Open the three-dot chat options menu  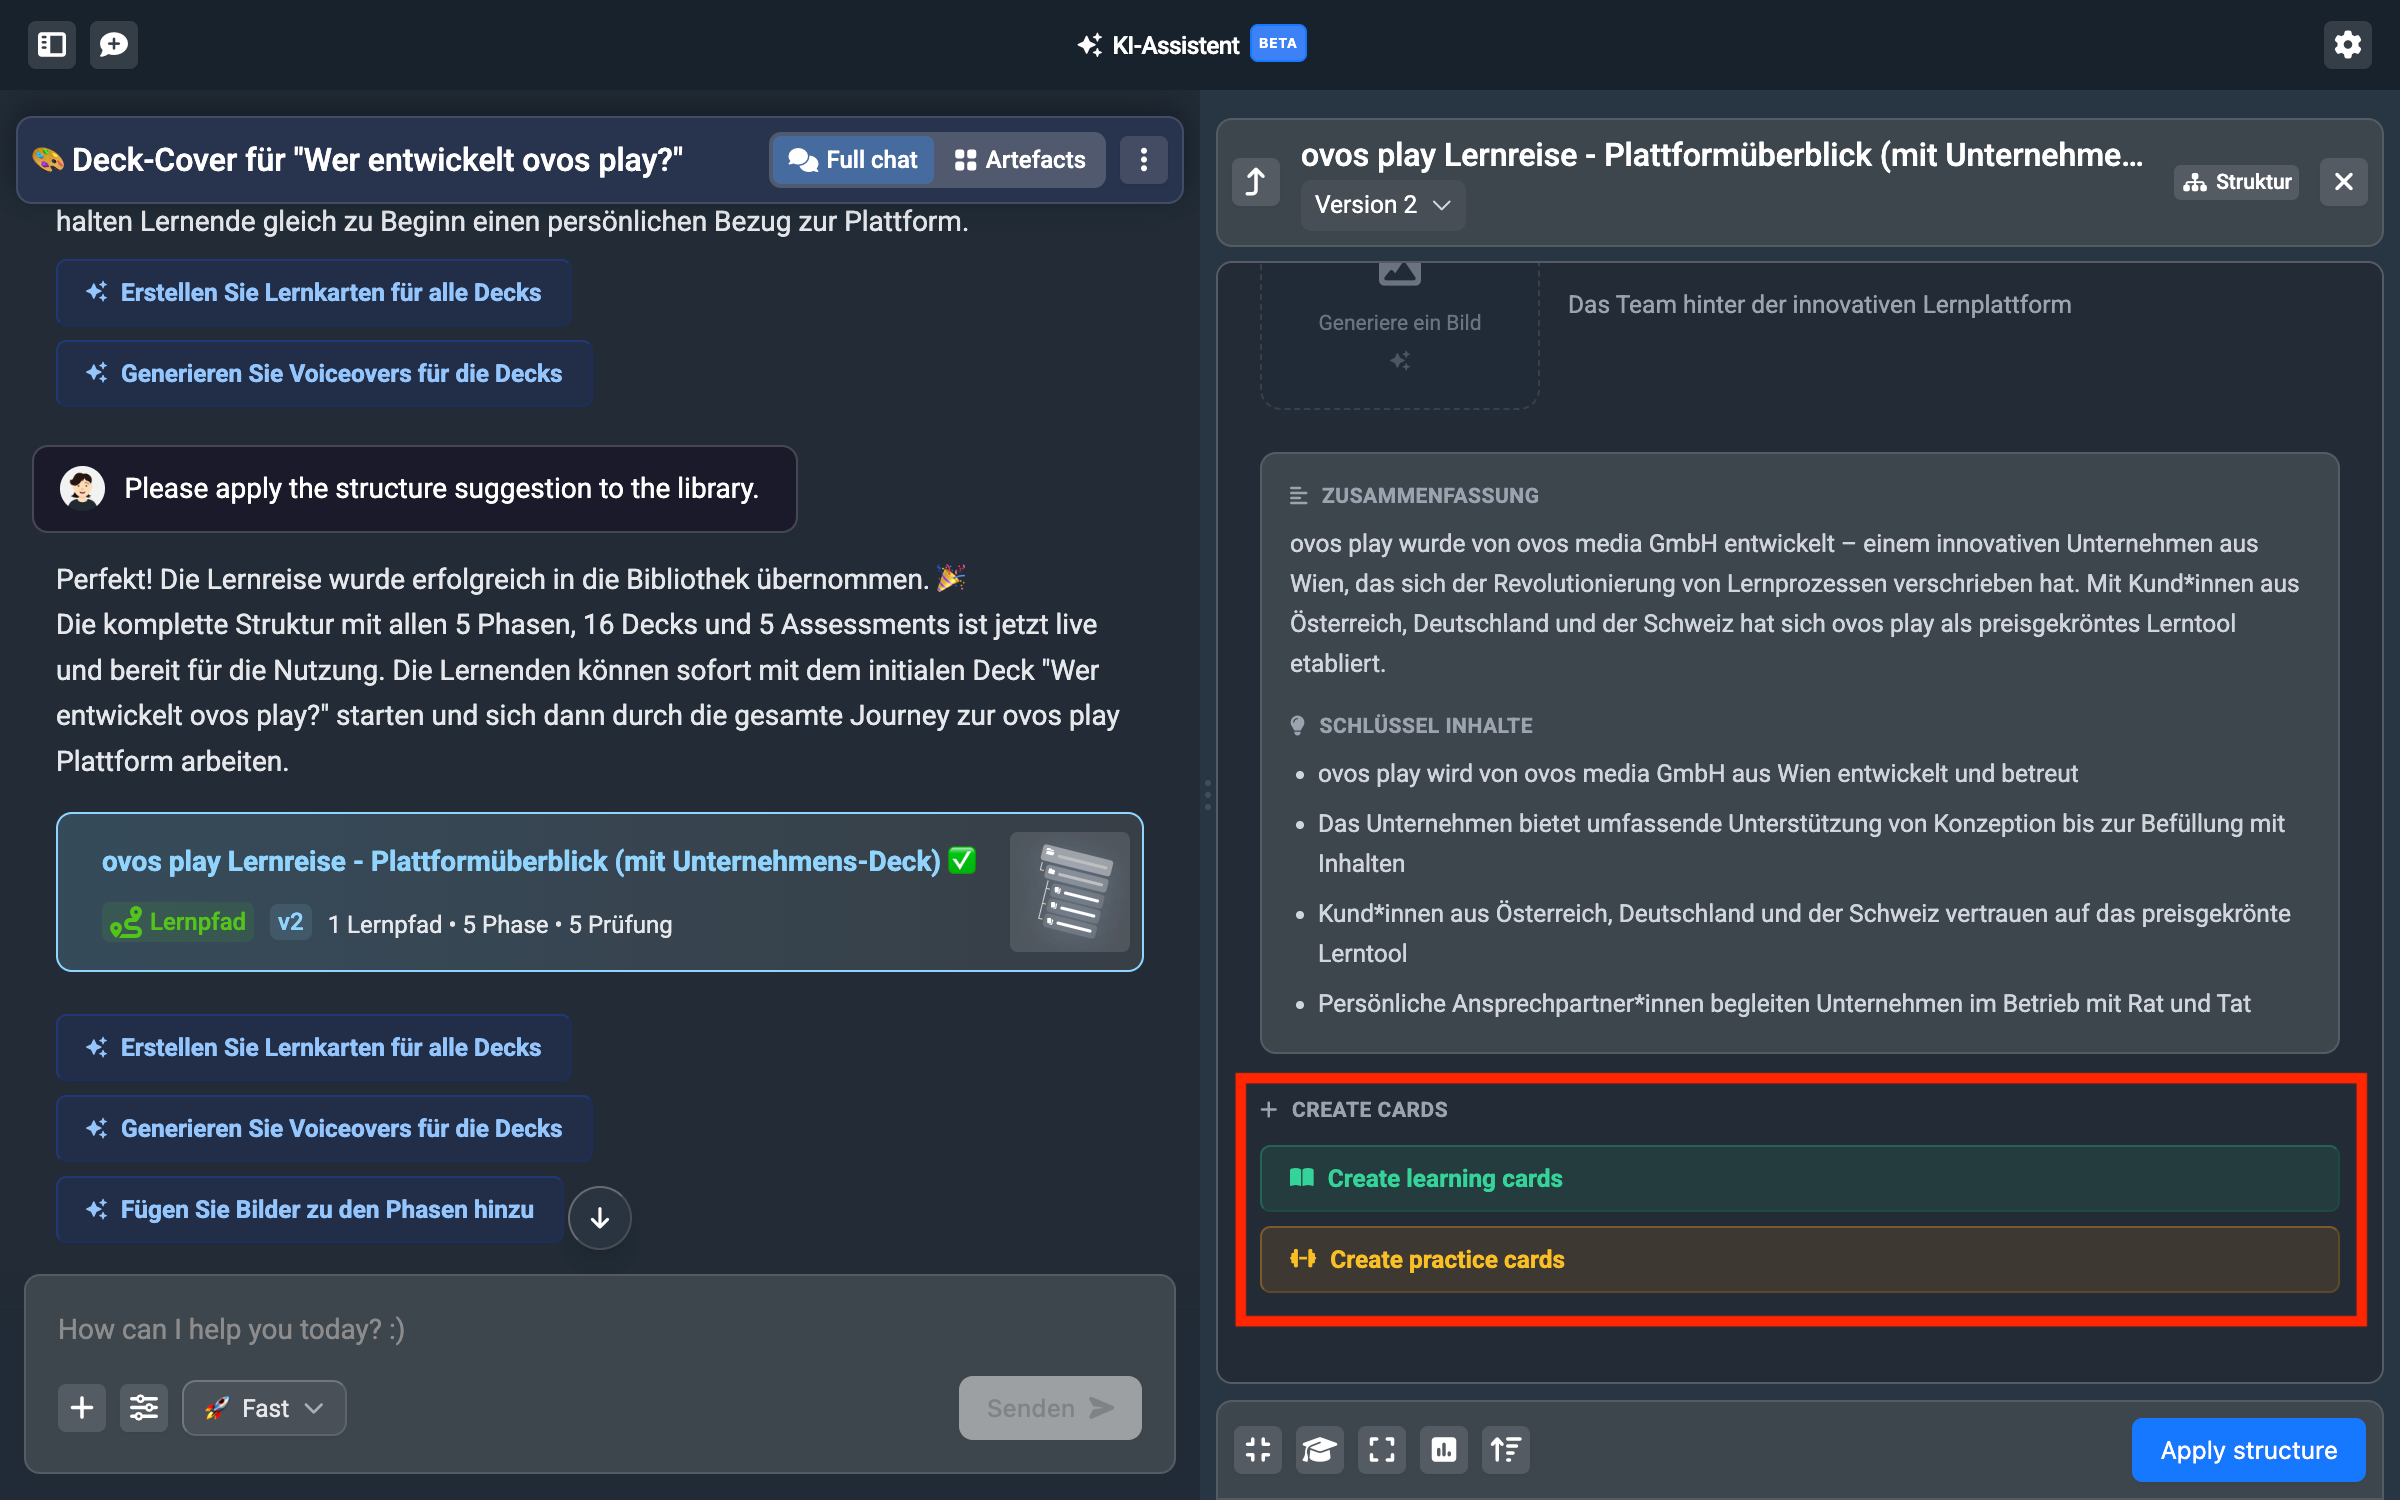pyautogui.click(x=1144, y=160)
